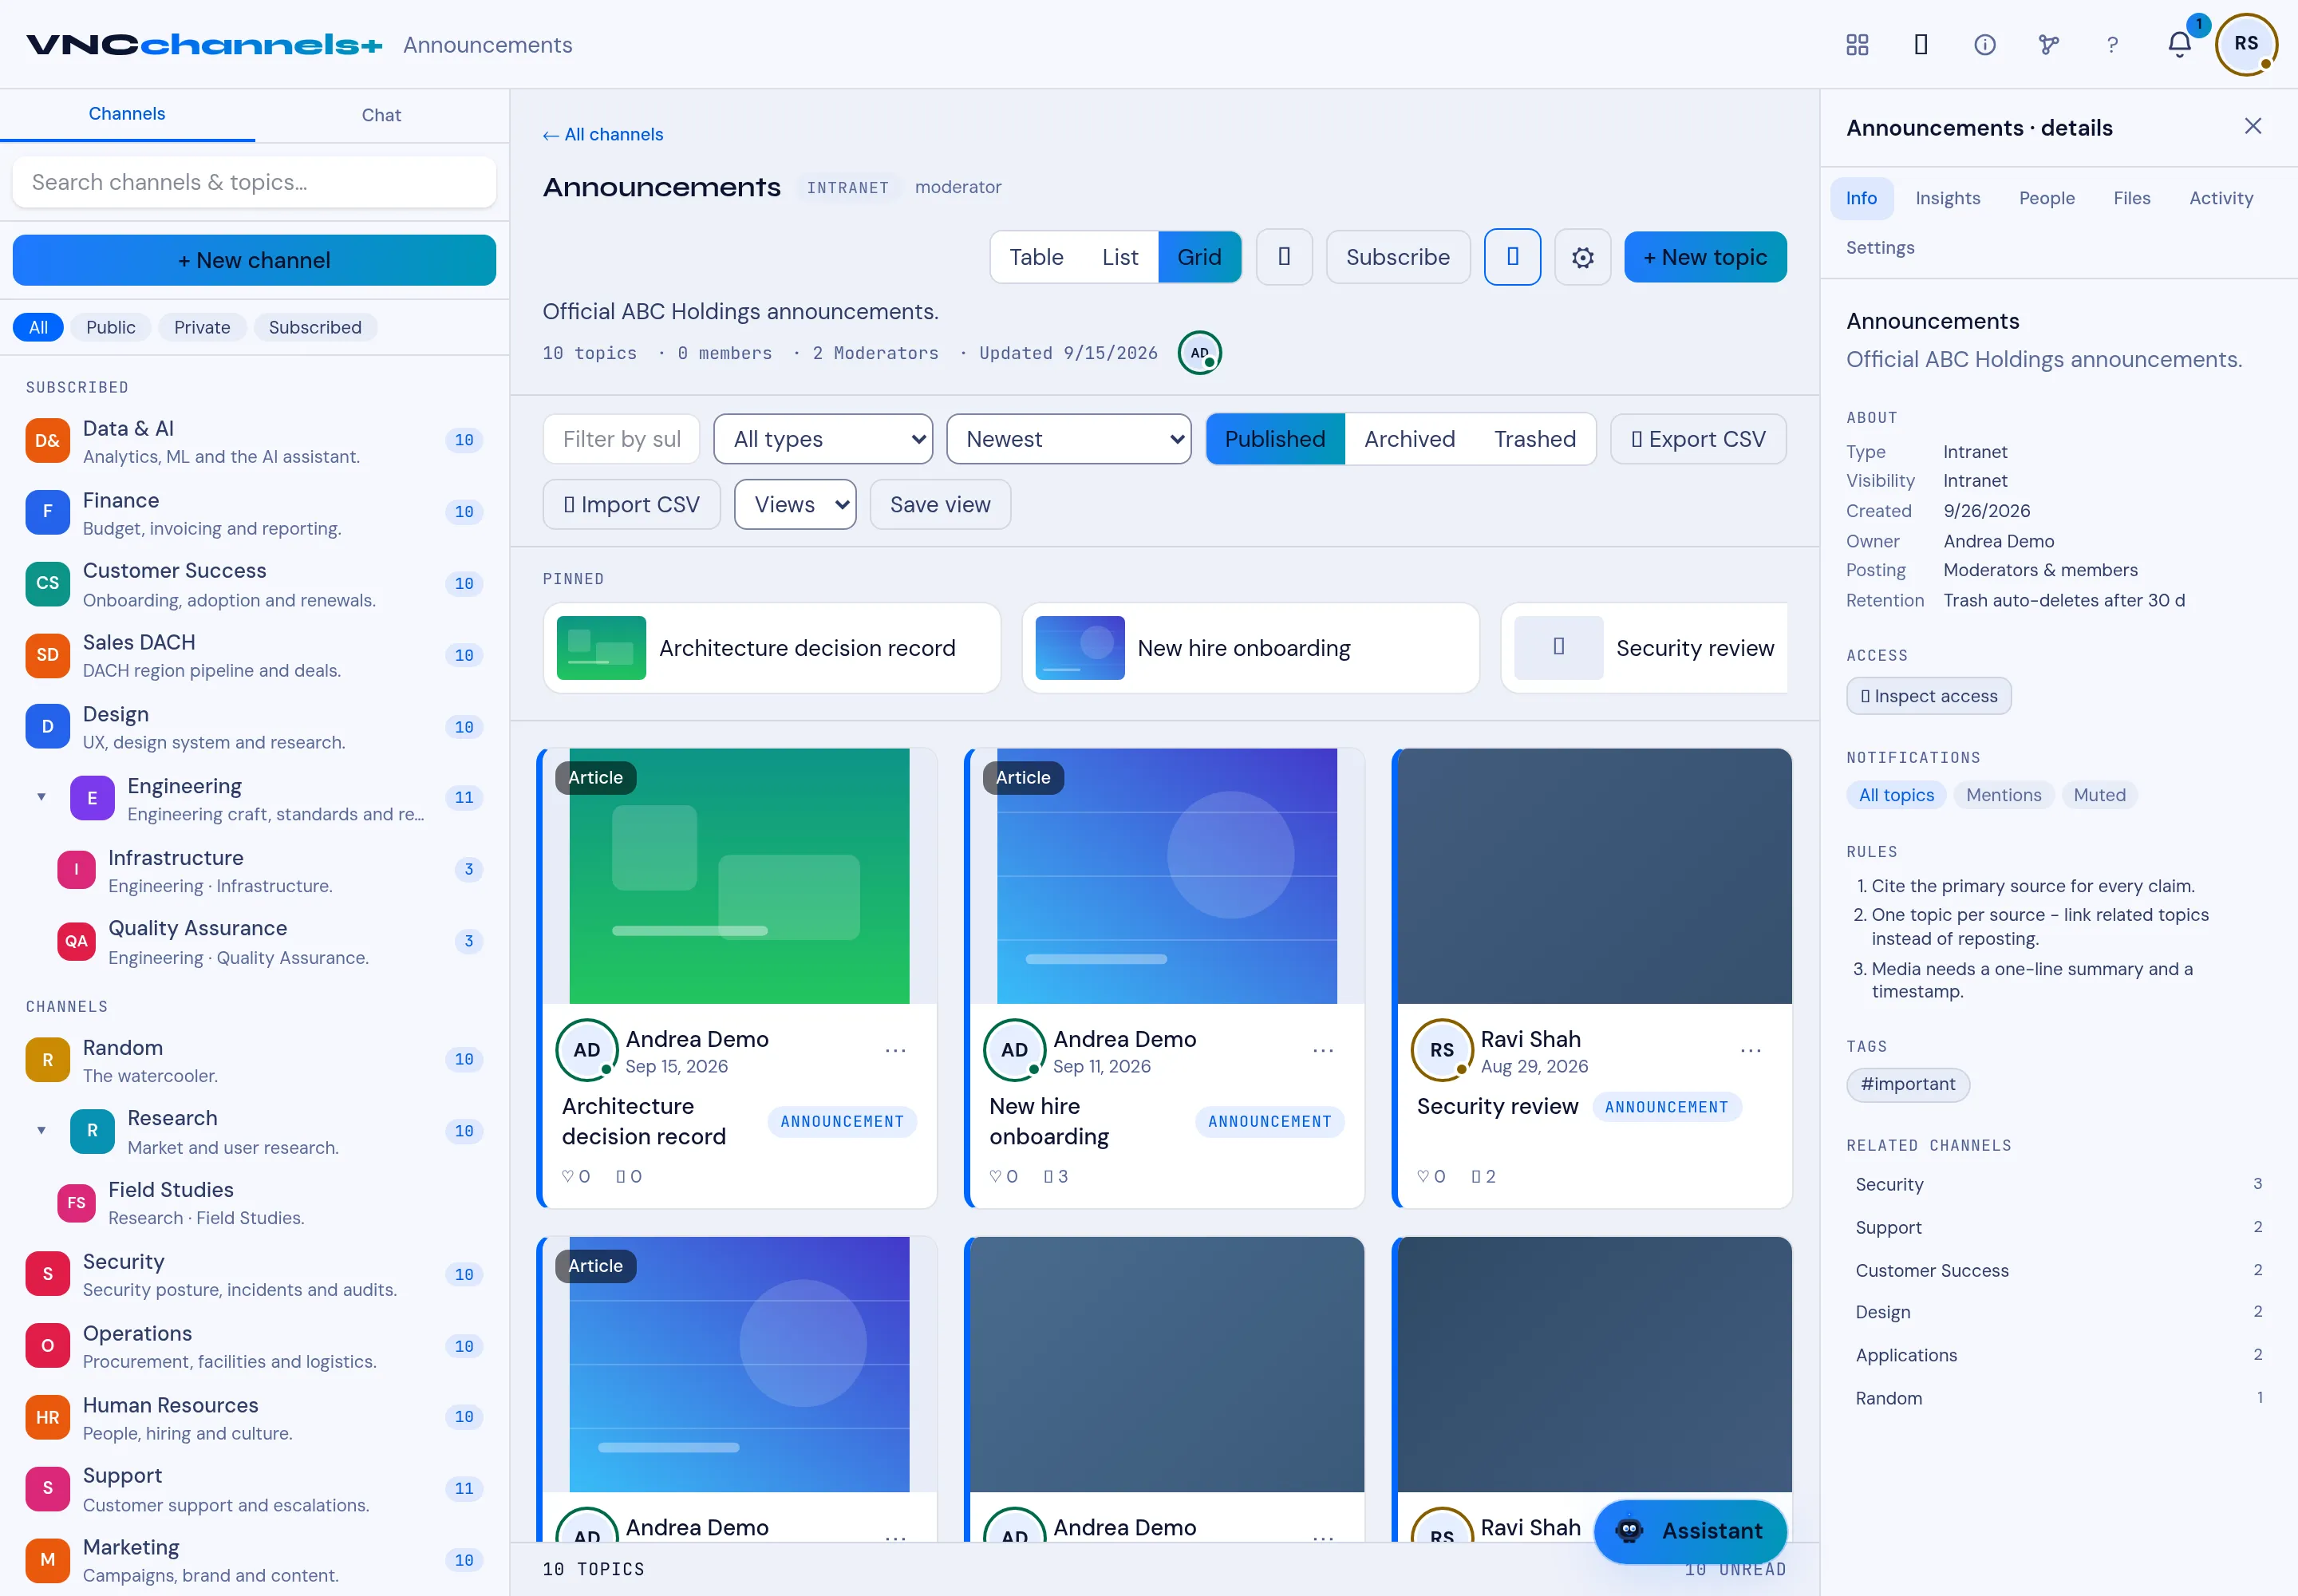This screenshot has width=2298, height=1596.
Task: Go back via All channels link
Action: (603, 134)
